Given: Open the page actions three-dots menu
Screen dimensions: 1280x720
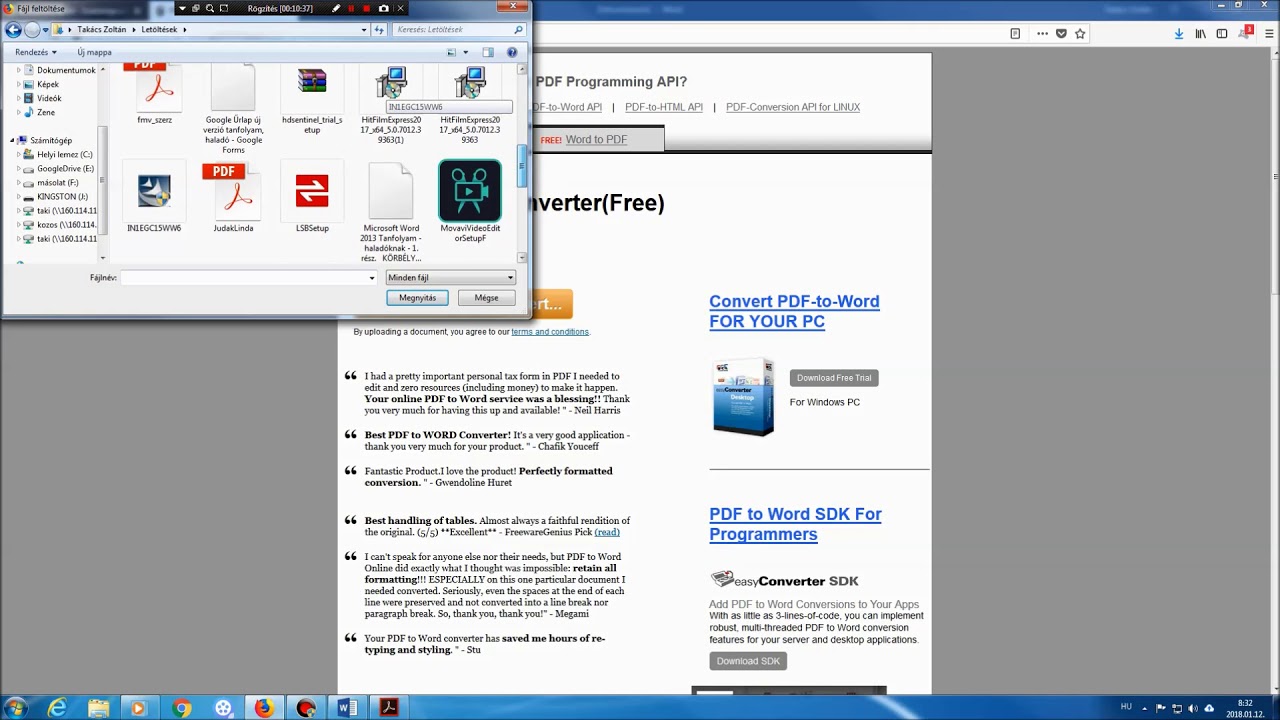Looking at the screenshot, I should tap(1042, 33).
